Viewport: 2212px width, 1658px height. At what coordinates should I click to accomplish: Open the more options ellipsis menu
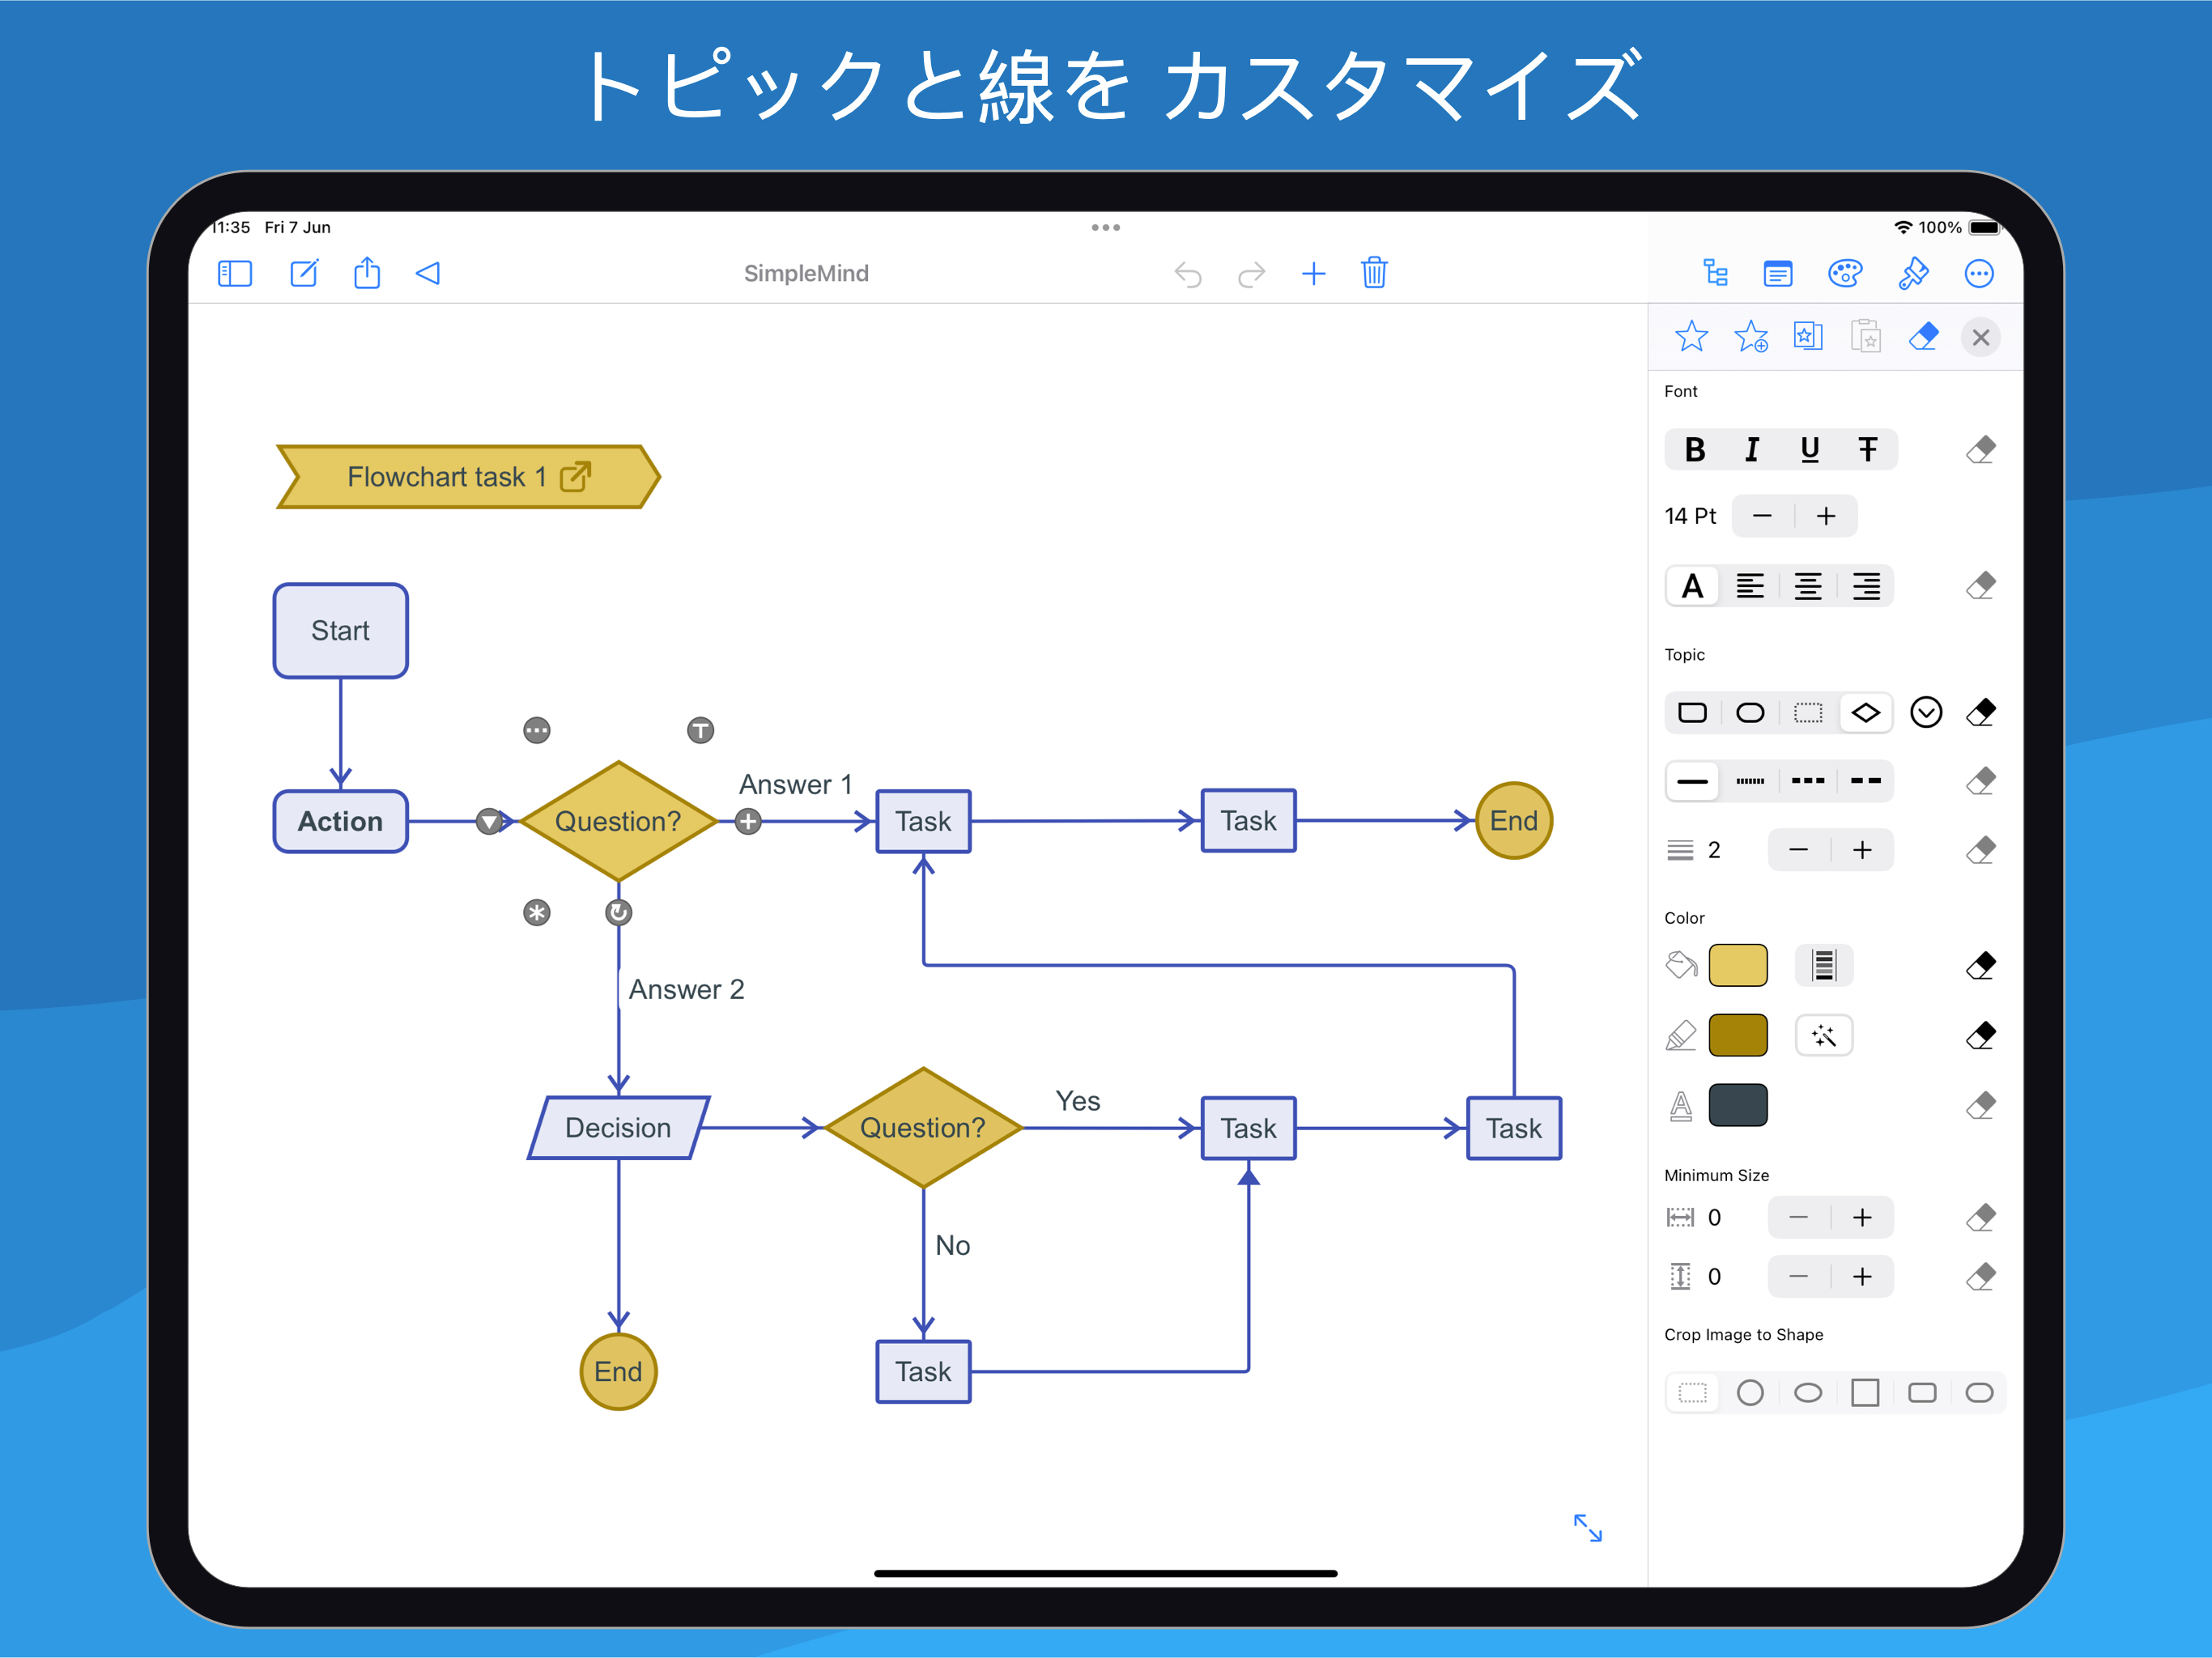1979,274
